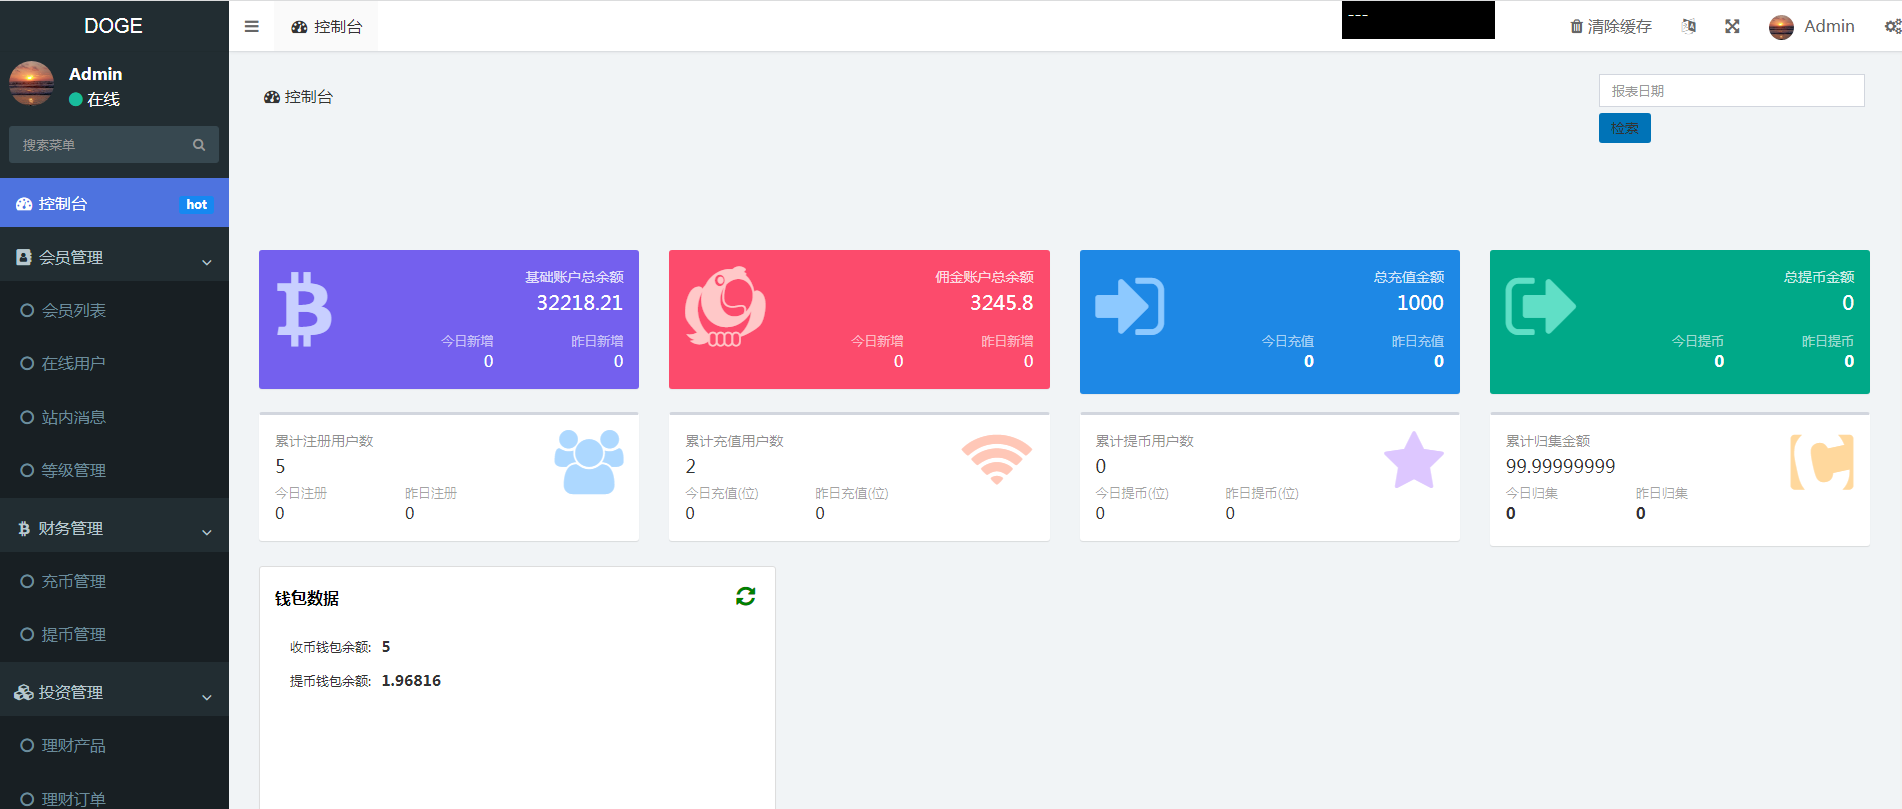Click the 钱包数据 panel title

coord(307,598)
